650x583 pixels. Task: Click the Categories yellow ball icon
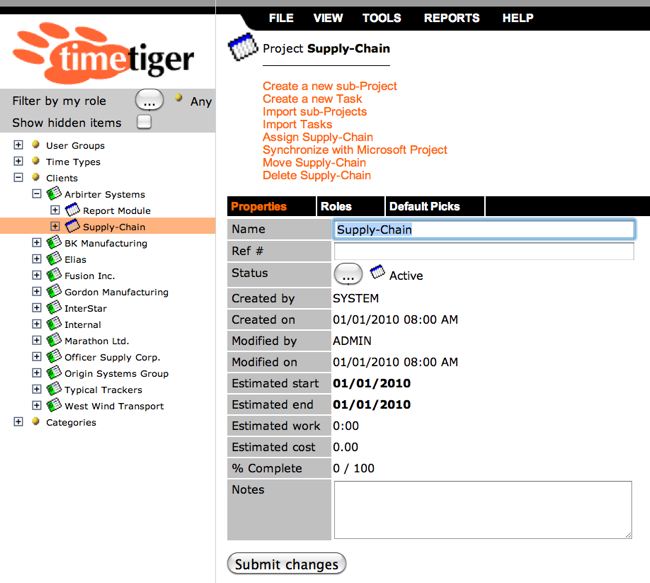click(36, 421)
